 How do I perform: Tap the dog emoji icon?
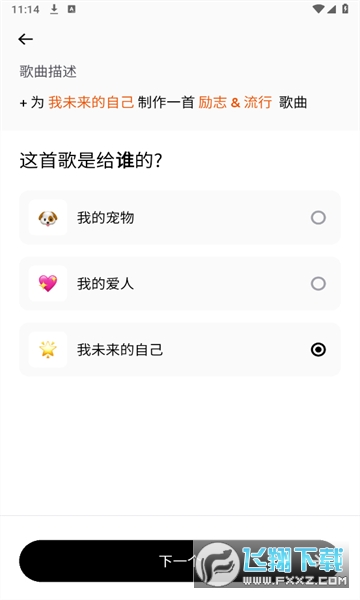(x=48, y=218)
